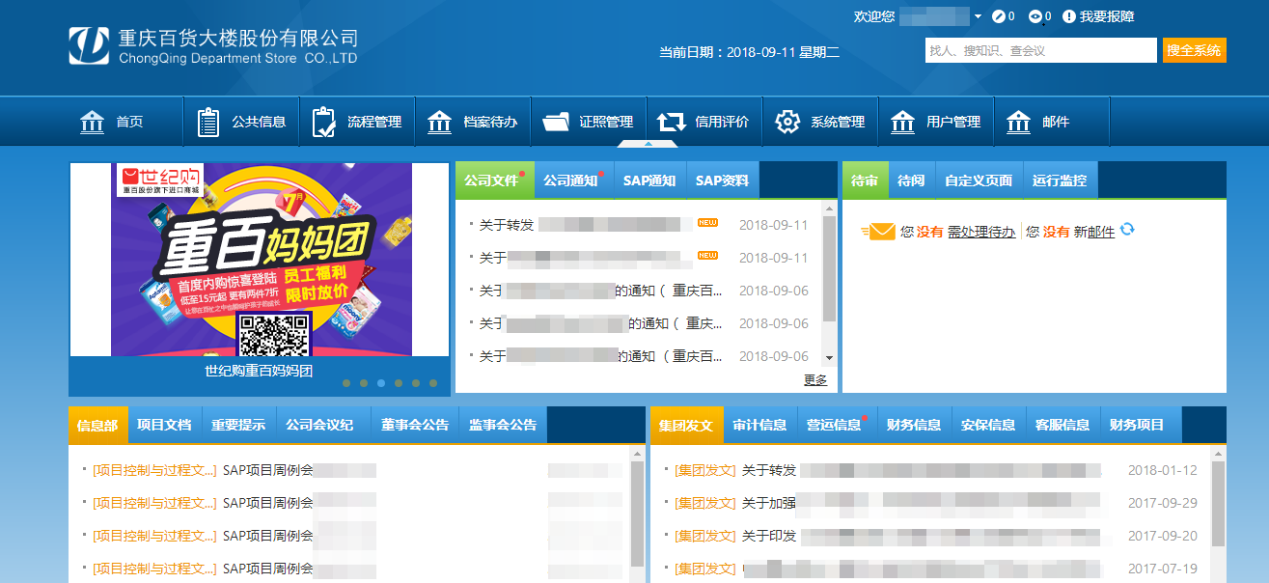Click the 更多 link under company files
Viewport: 1269px width, 583px height.
[x=815, y=380]
